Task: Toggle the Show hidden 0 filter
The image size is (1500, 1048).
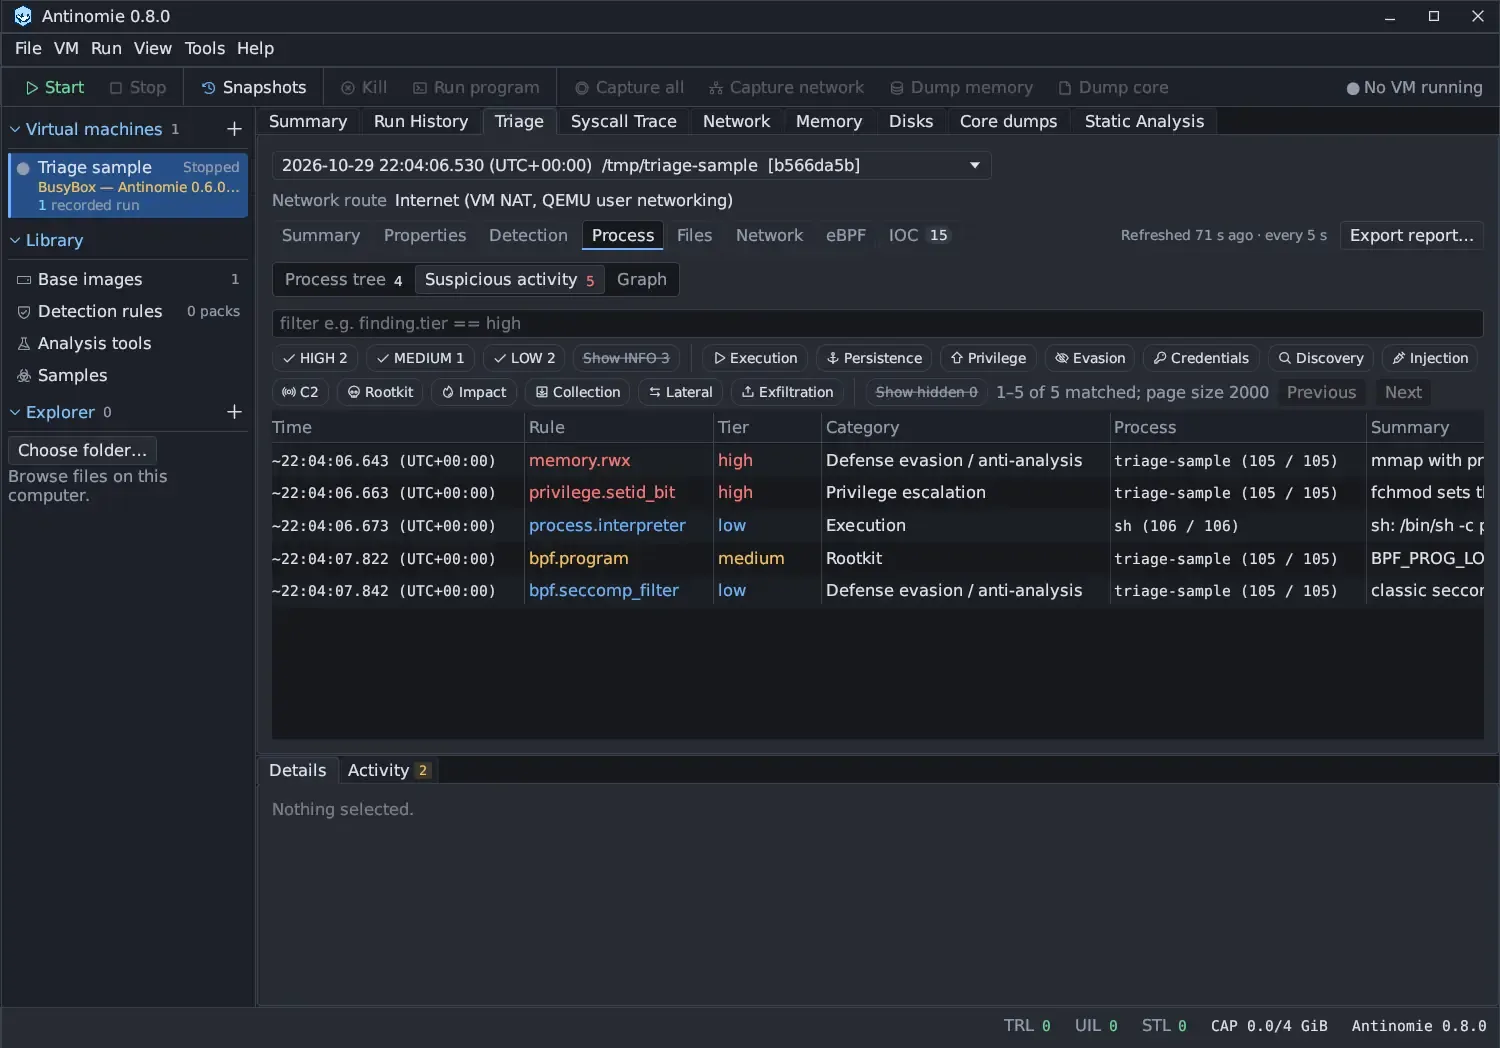Action: point(926,392)
